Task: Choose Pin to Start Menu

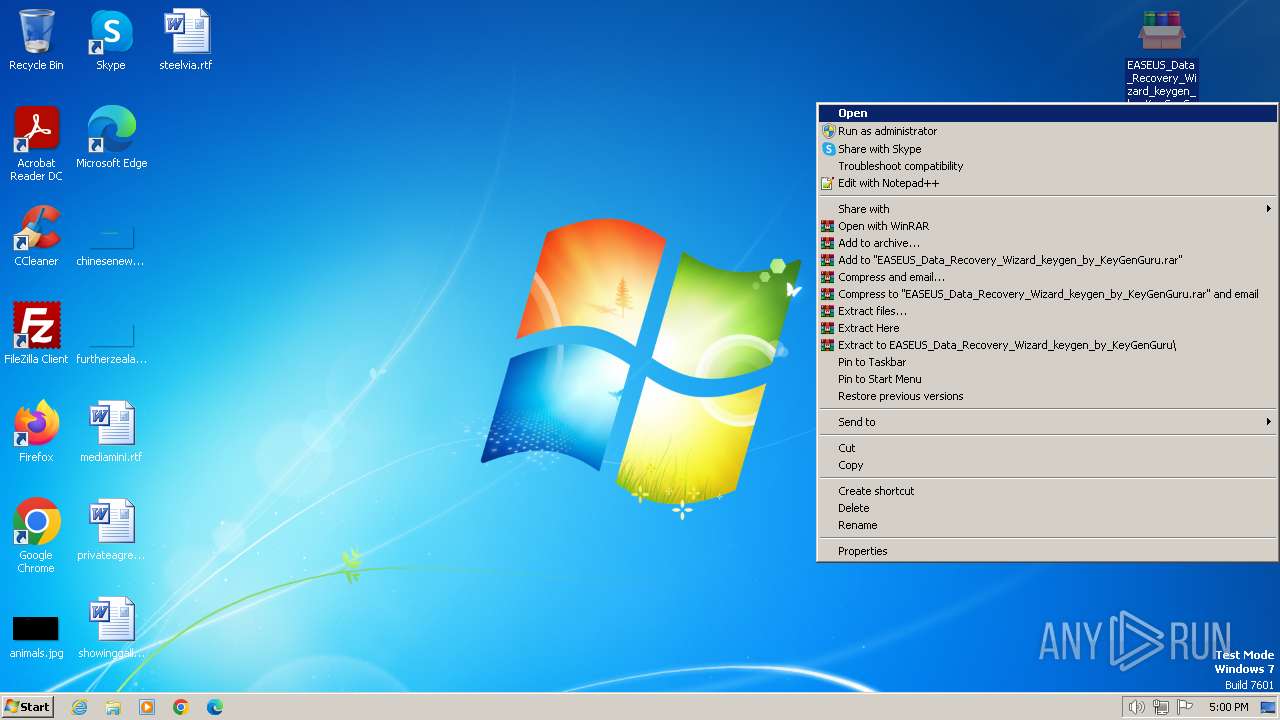Action: (x=1047, y=379)
